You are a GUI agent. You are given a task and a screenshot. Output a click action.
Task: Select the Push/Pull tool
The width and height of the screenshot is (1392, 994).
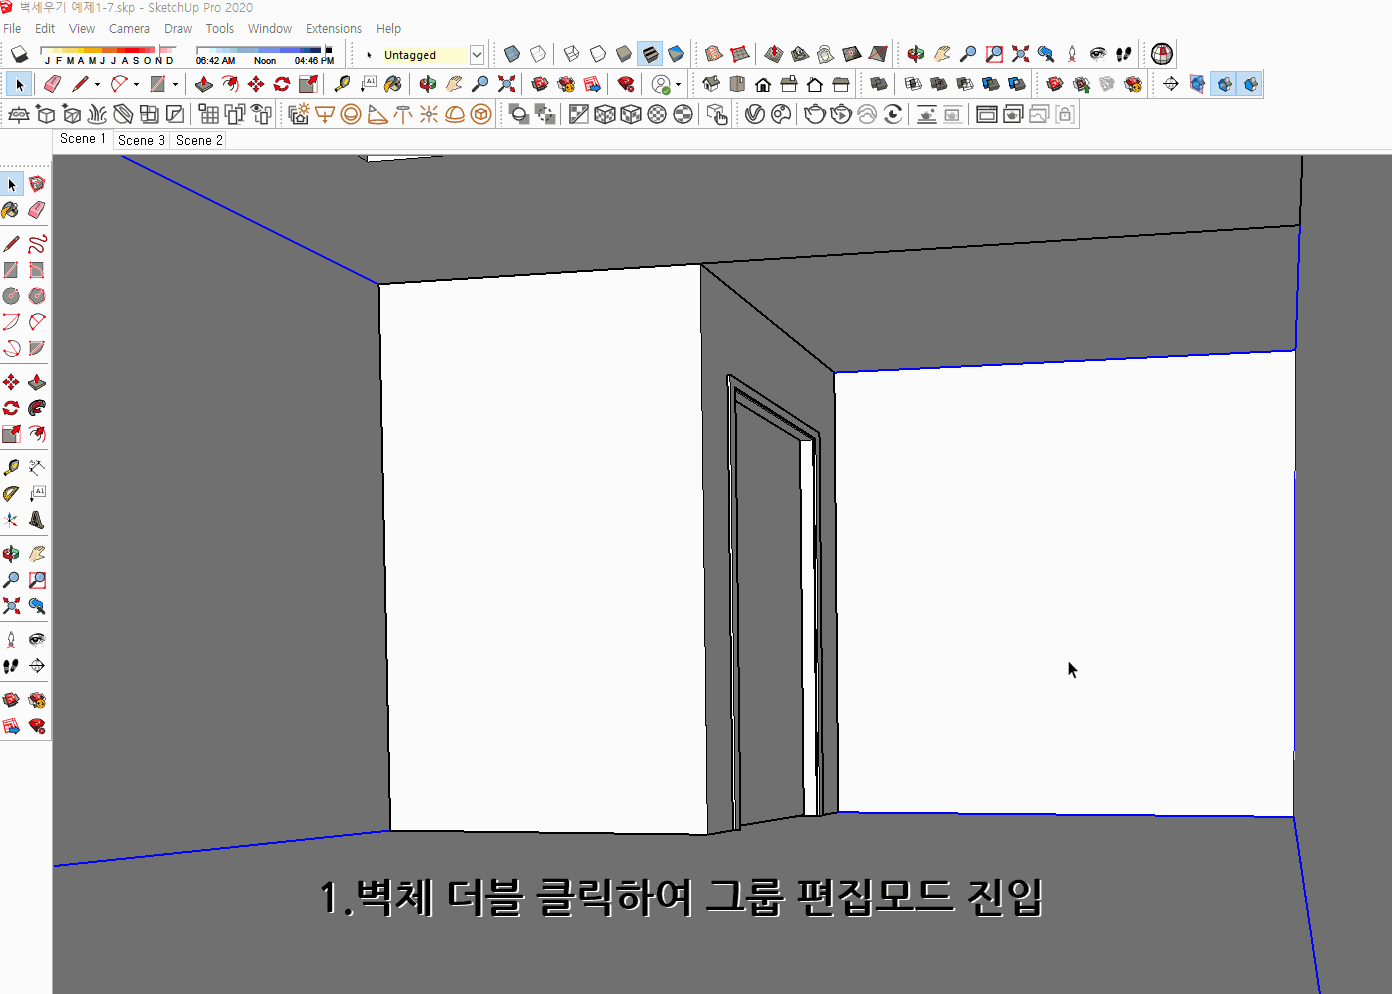click(x=204, y=84)
